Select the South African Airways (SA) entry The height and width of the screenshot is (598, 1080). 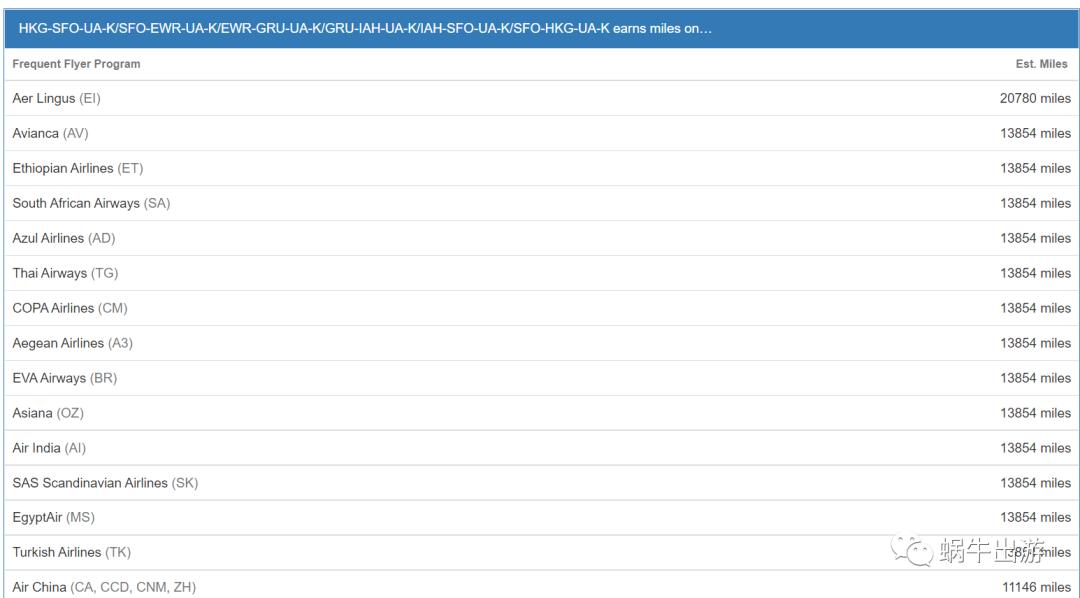click(x=91, y=203)
